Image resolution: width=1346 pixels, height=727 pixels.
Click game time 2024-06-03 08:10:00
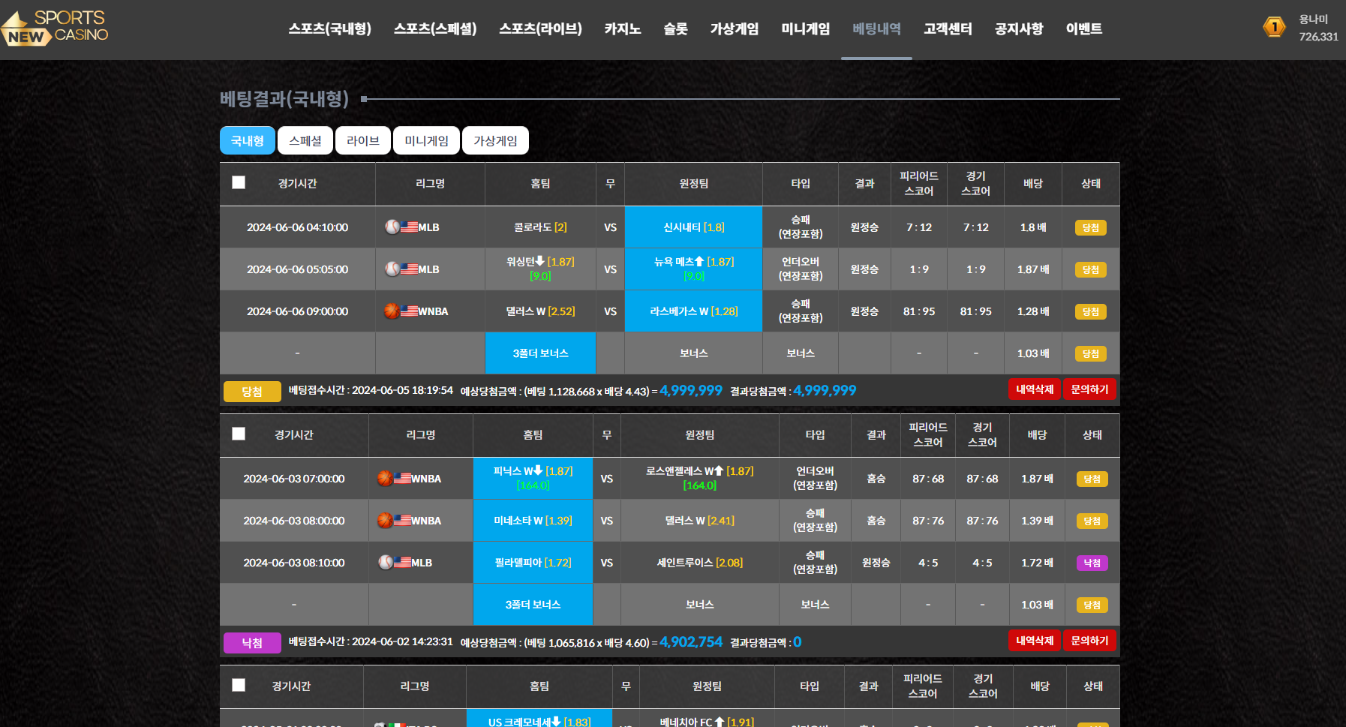pos(293,562)
